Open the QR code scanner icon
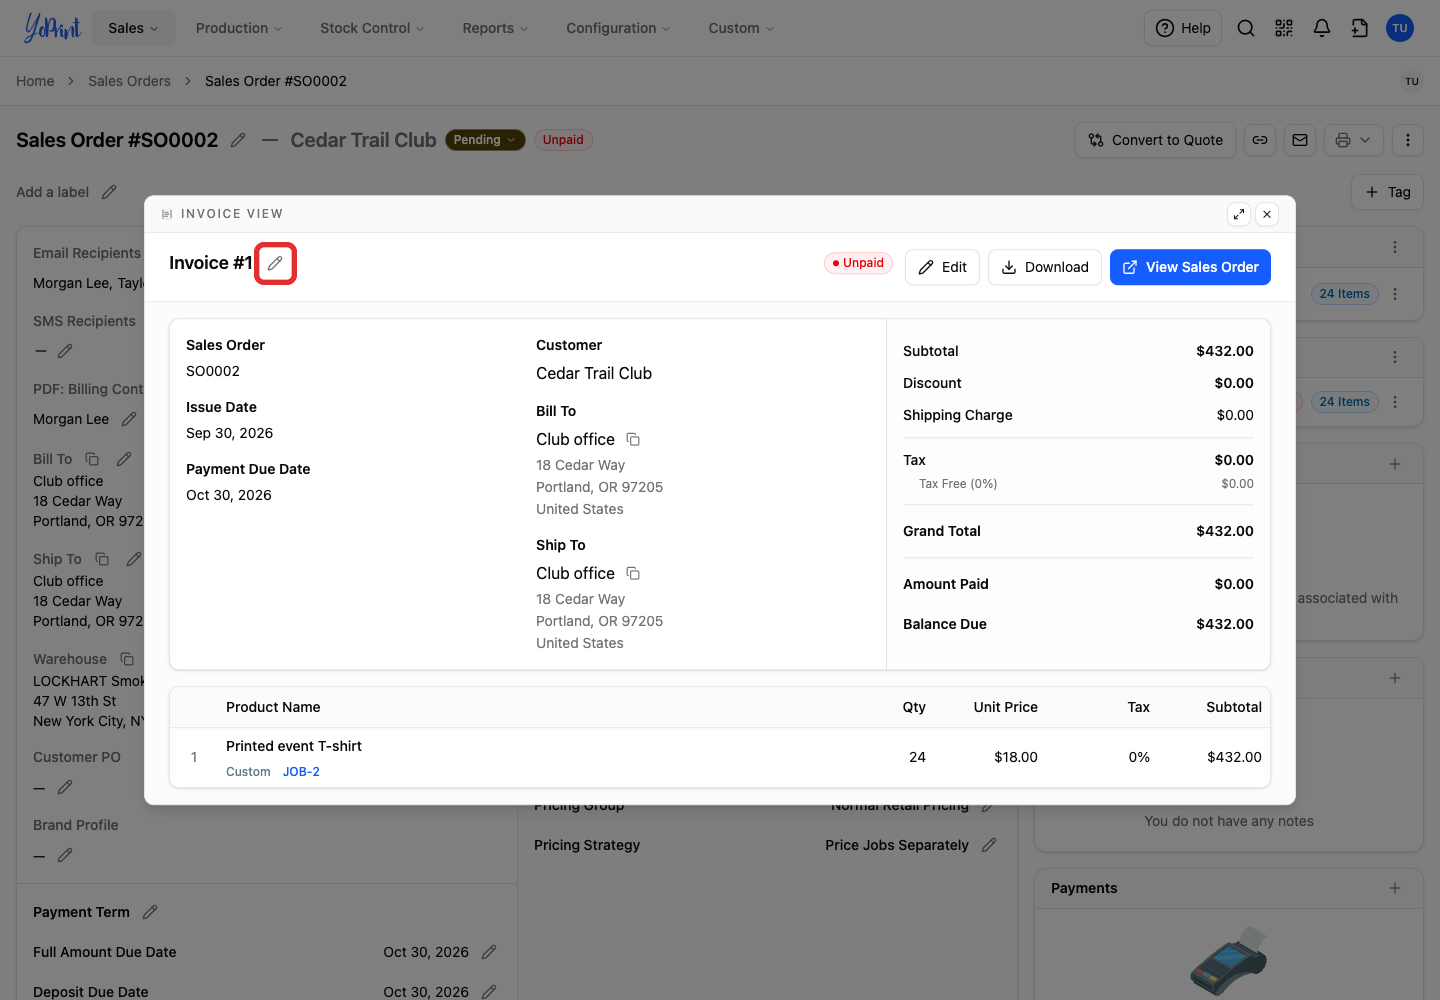The image size is (1440, 1000). click(x=1284, y=28)
